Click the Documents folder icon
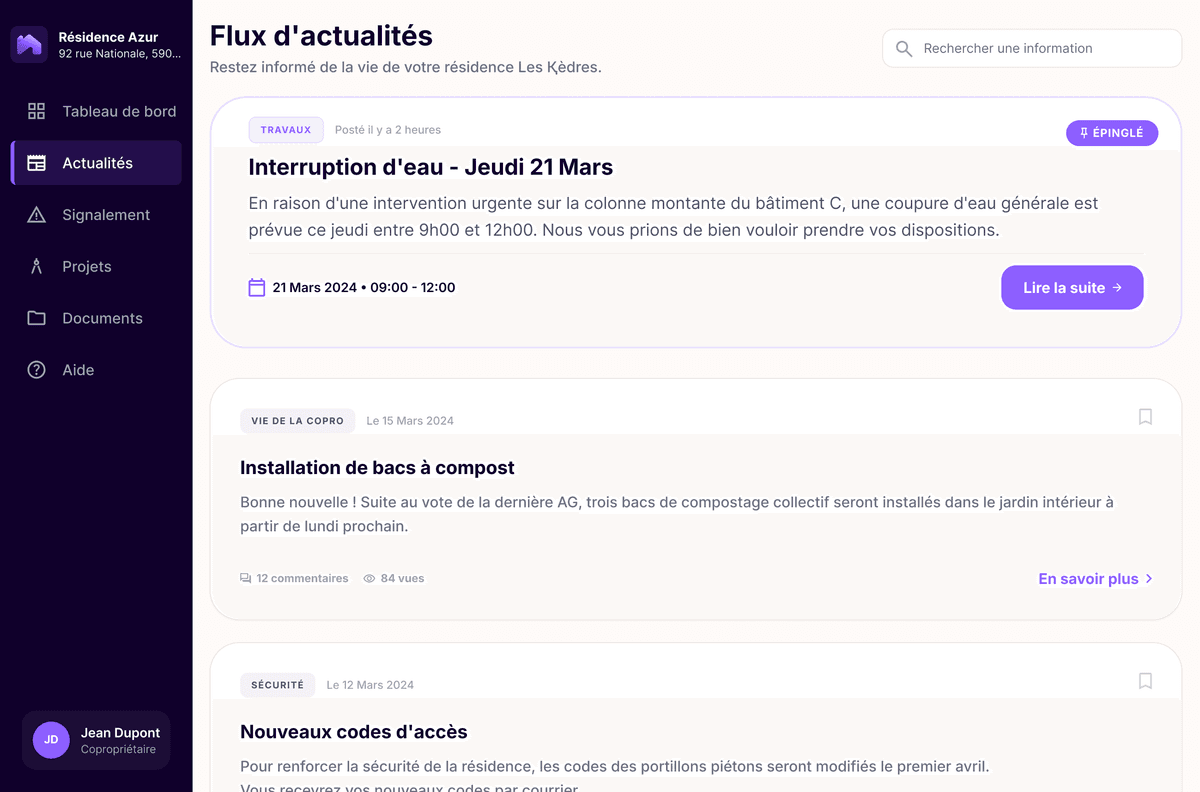This screenshot has height=792, width=1200. pyautogui.click(x=37, y=318)
